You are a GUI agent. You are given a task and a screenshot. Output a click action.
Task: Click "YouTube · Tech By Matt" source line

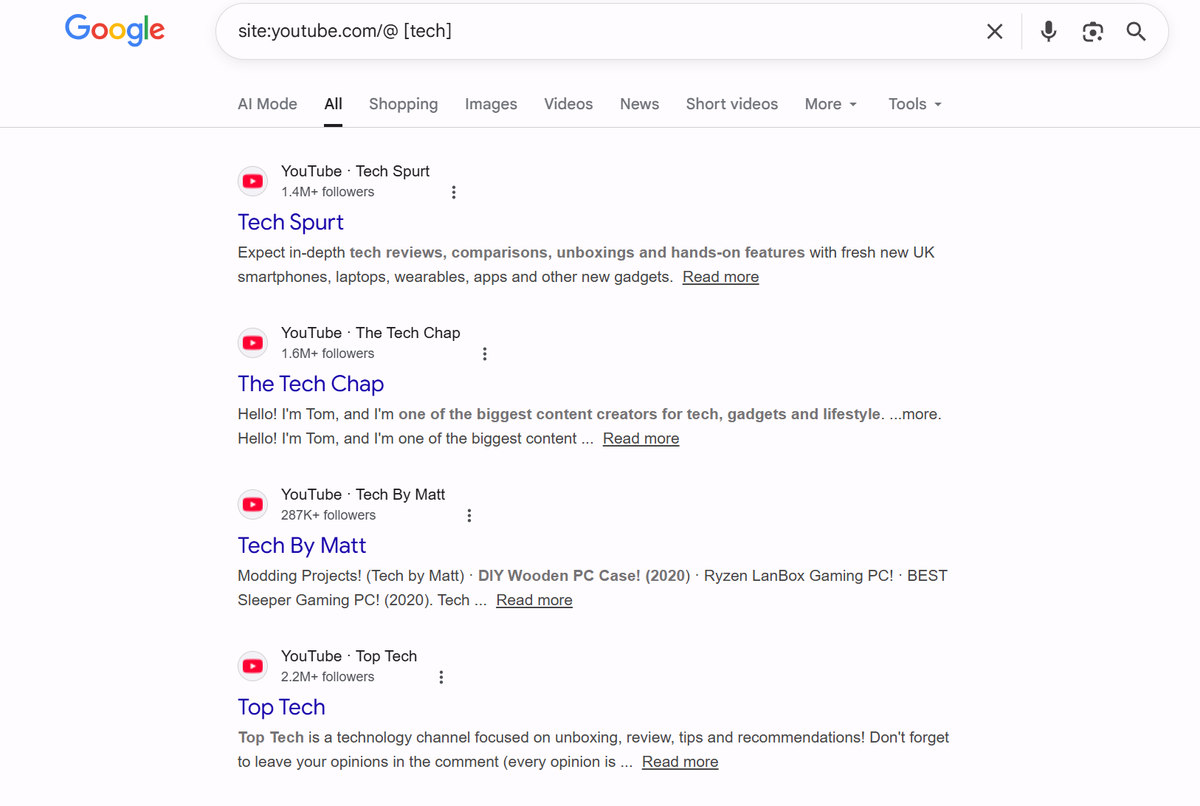[363, 495]
